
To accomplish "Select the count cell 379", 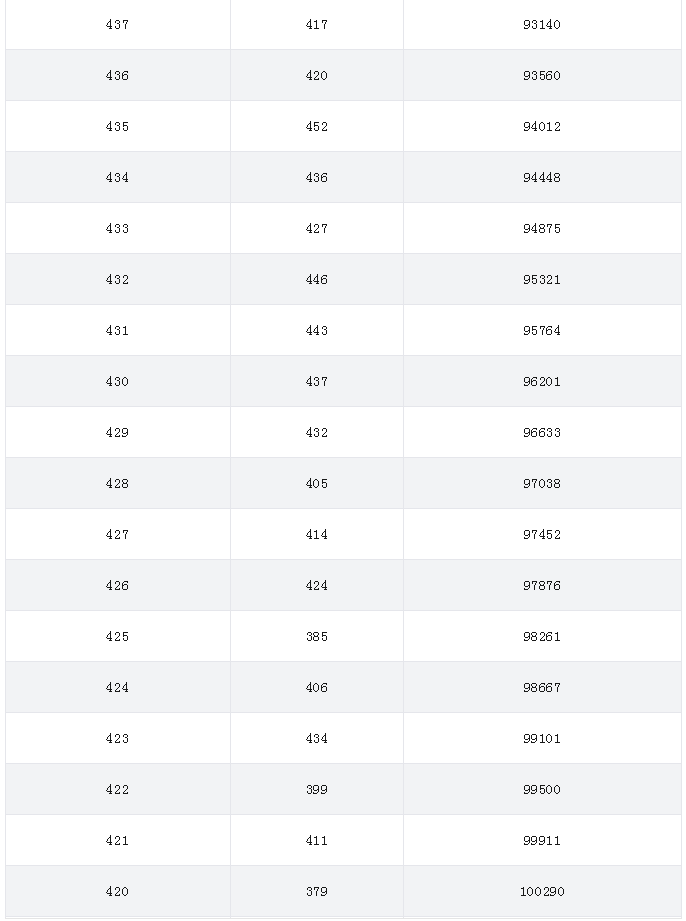I will point(317,892).
